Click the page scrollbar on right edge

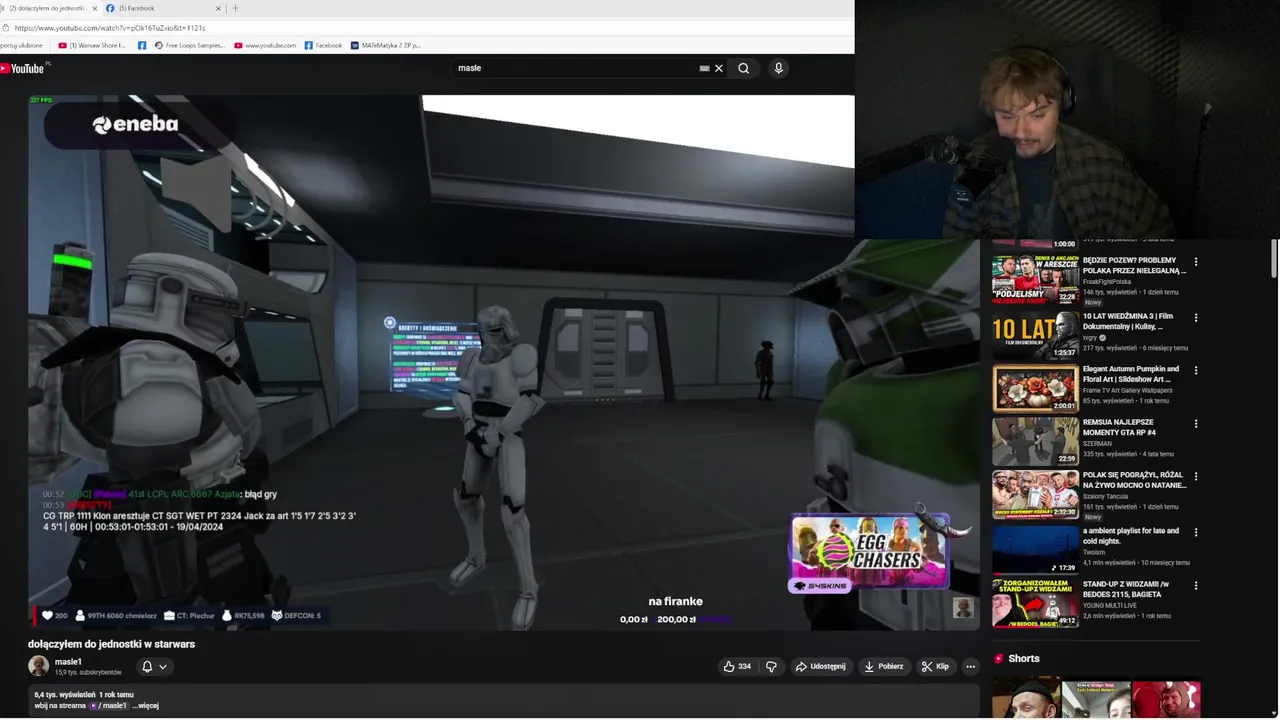click(x=1274, y=258)
